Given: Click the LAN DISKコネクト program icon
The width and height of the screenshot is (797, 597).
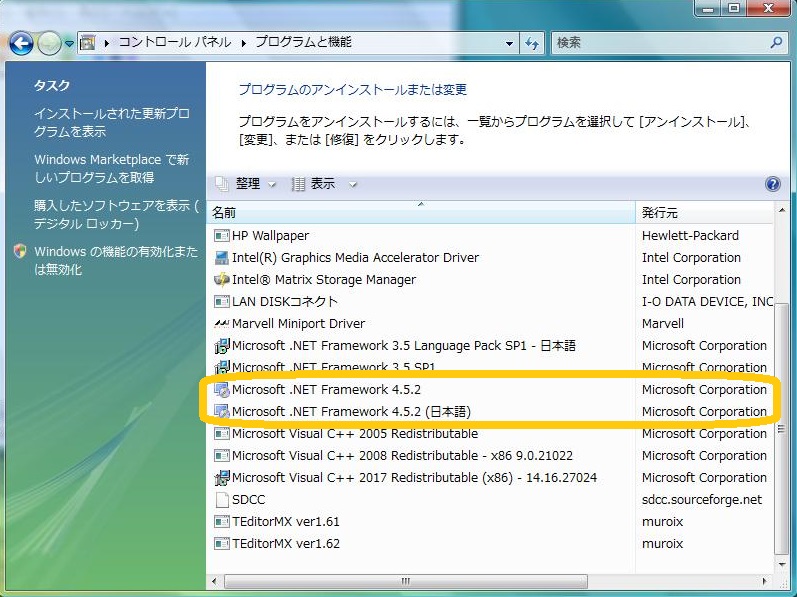Looking at the screenshot, I should (x=222, y=302).
